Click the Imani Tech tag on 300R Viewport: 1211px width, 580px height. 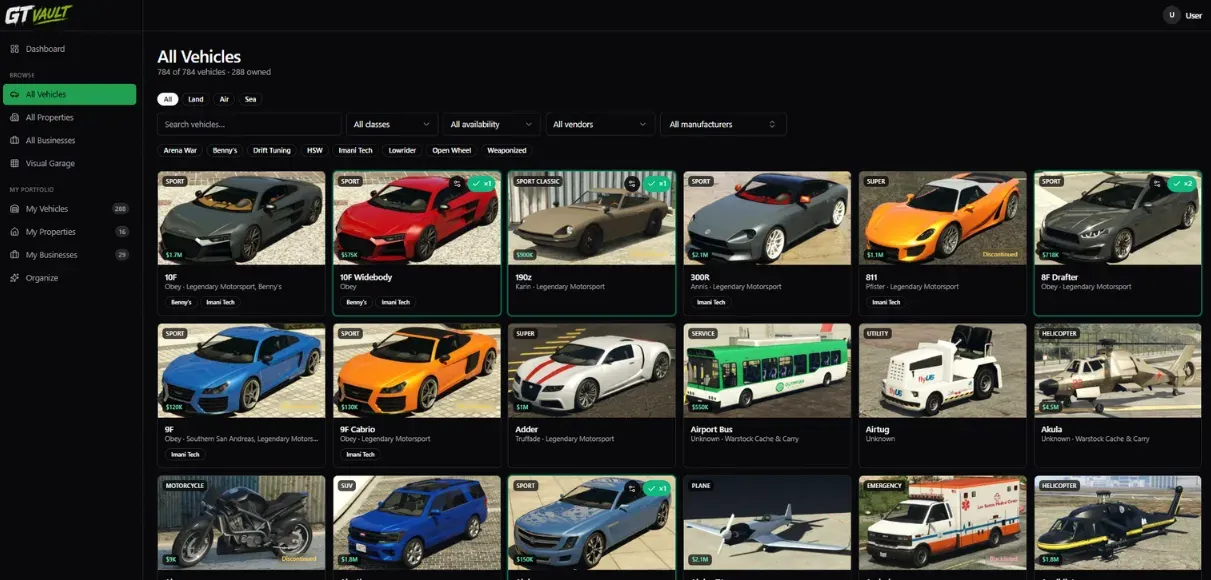pos(711,302)
